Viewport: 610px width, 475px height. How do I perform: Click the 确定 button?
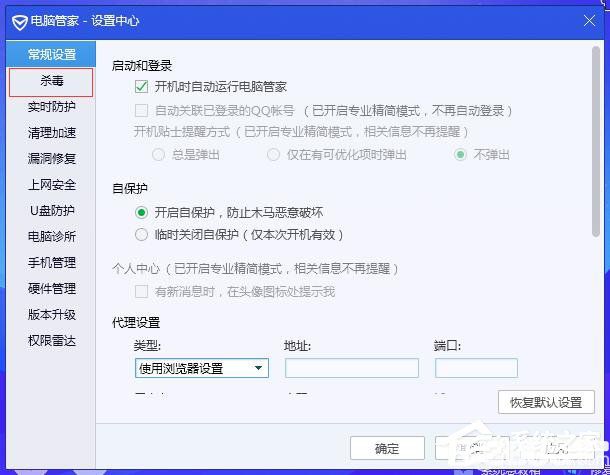[387, 448]
